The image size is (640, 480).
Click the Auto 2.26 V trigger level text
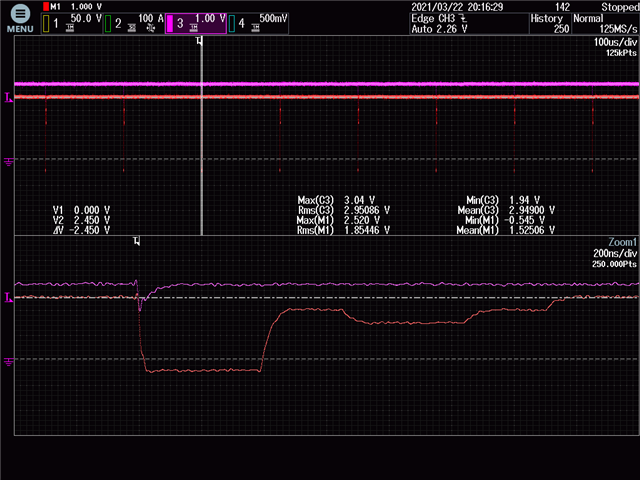pos(439,29)
